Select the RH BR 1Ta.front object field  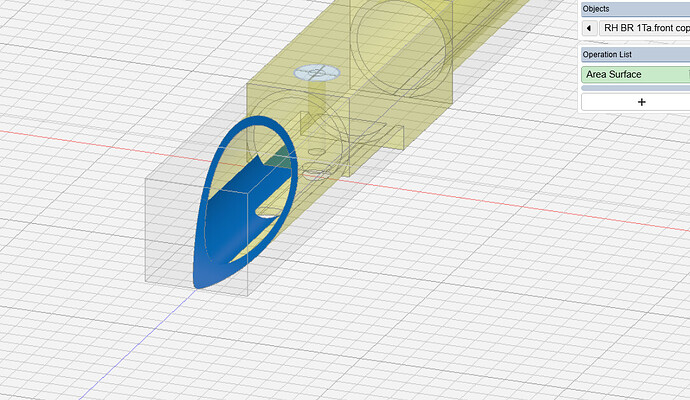pos(645,28)
